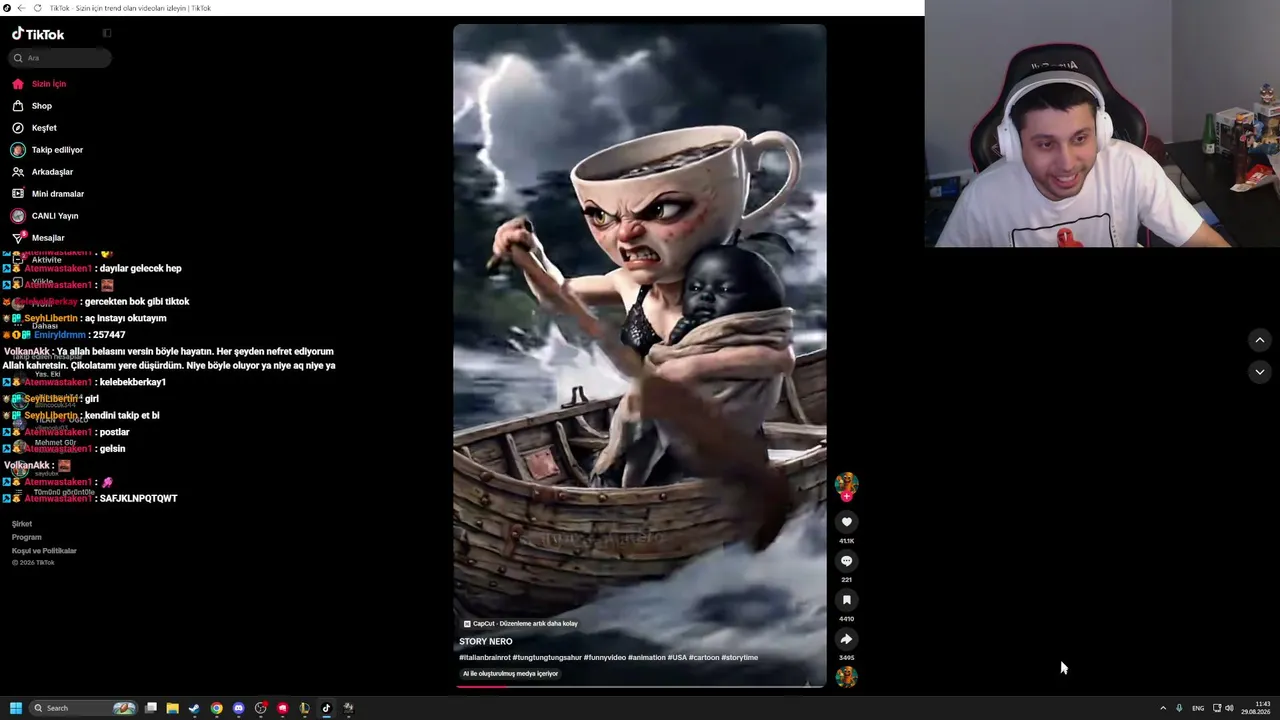Click the #animation hashtag

pyautogui.click(x=646, y=658)
